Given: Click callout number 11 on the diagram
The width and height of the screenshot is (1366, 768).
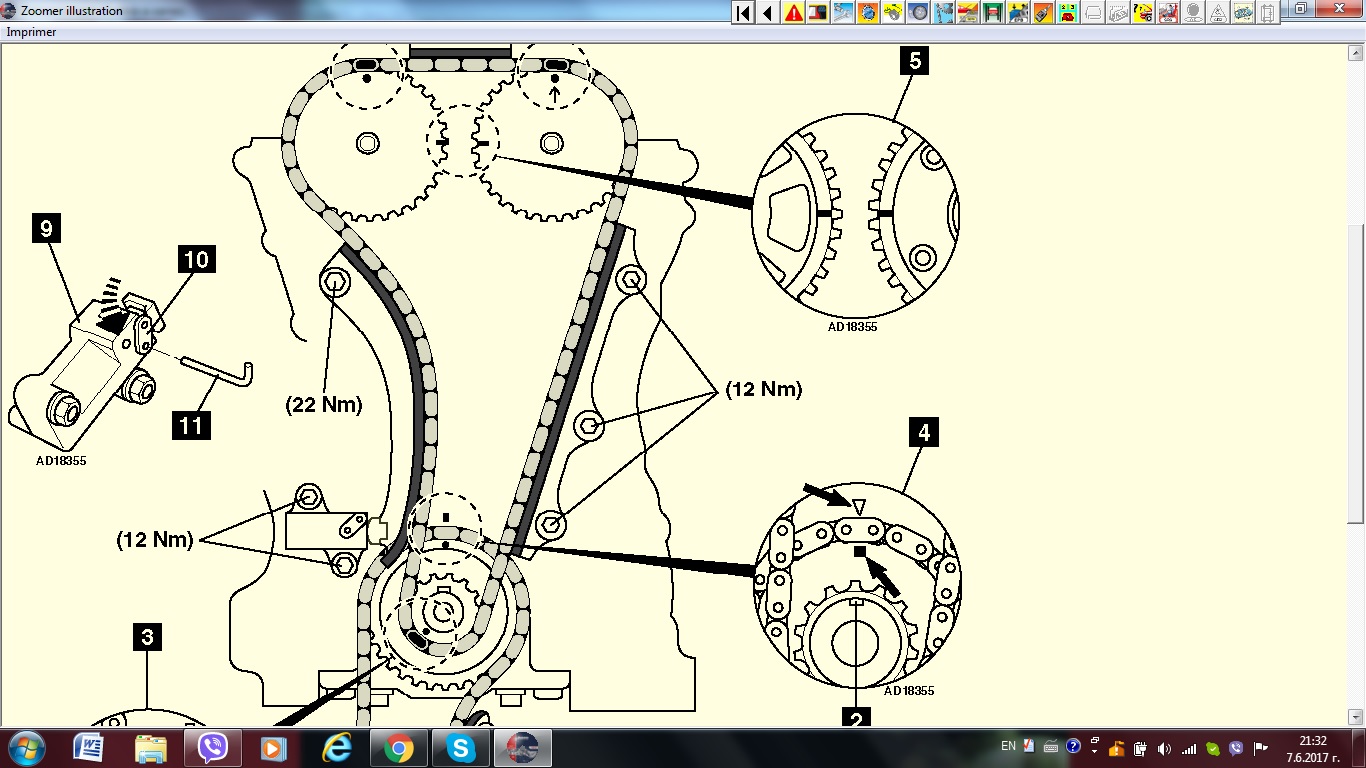Looking at the screenshot, I should (x=190, y=426).
